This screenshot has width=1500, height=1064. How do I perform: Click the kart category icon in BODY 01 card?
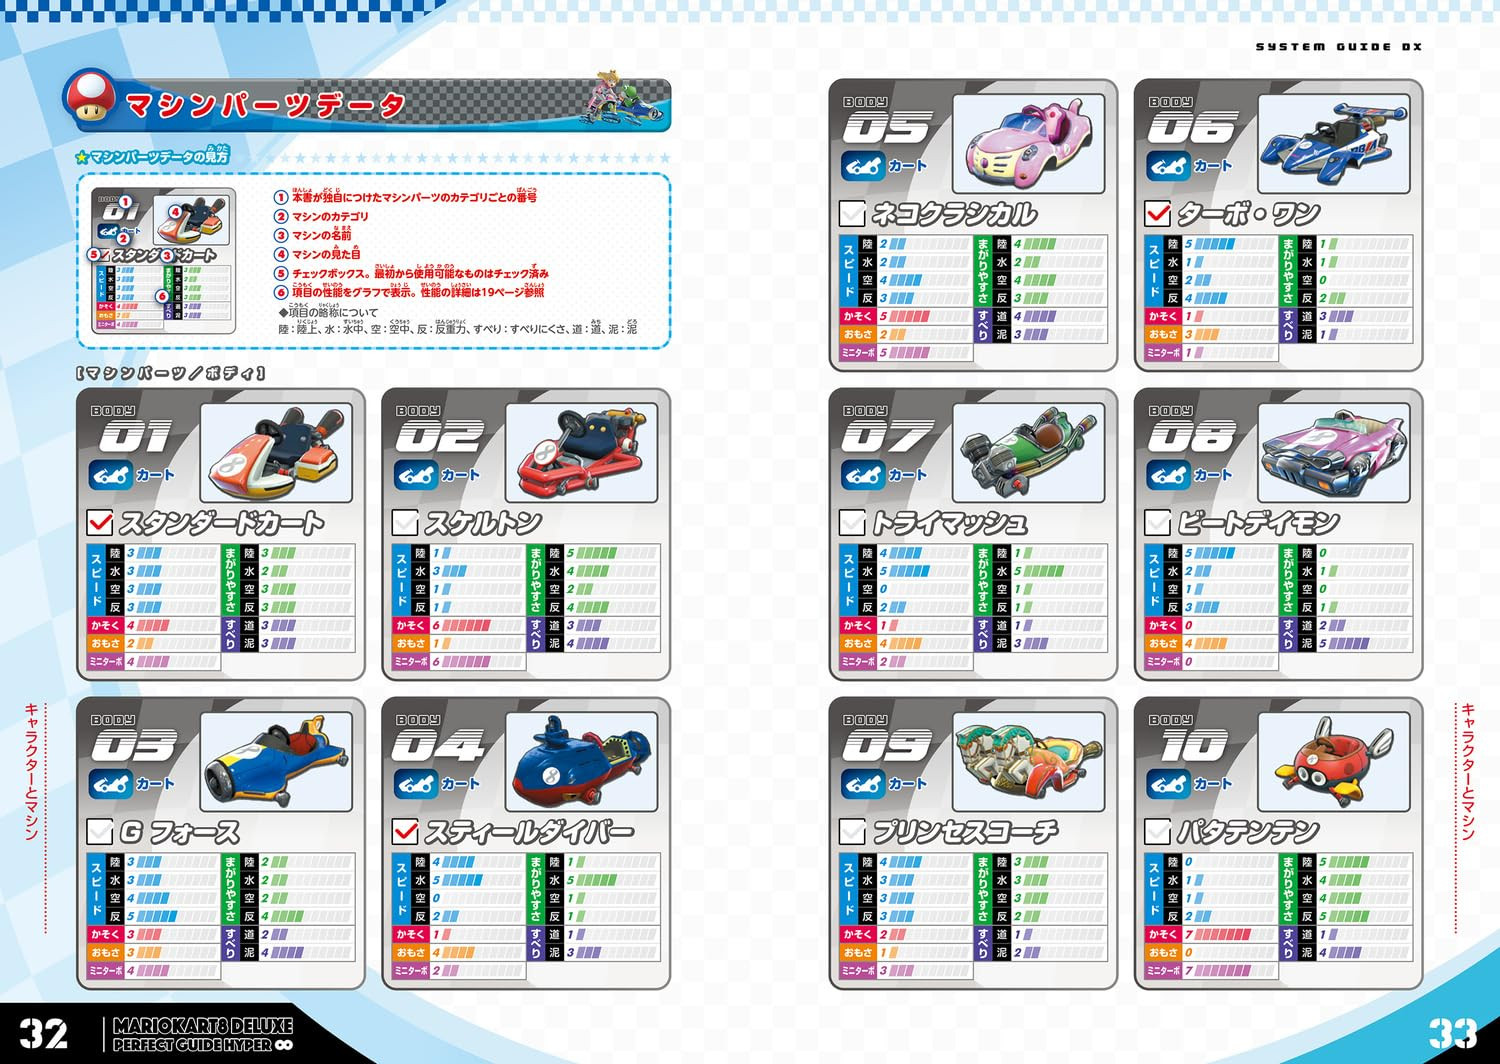click(111, 475)
